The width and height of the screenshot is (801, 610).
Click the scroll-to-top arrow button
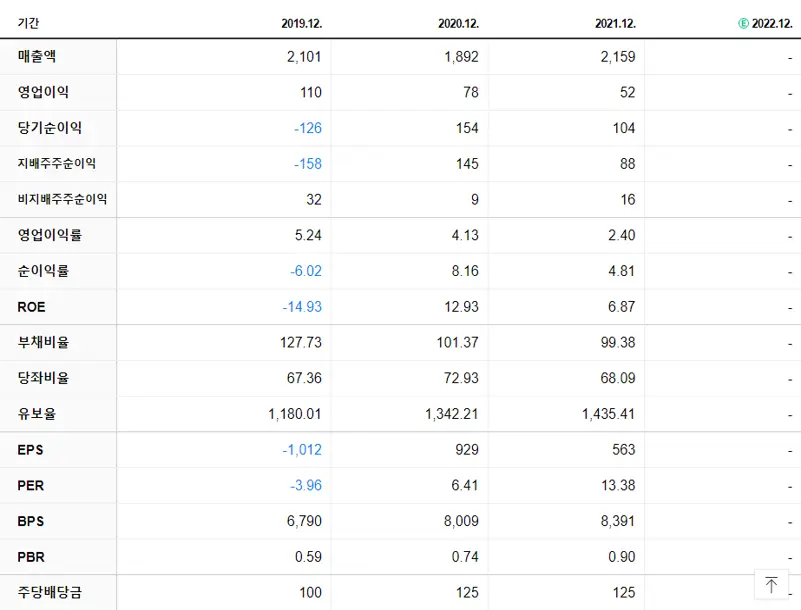[x=771, y=584]
